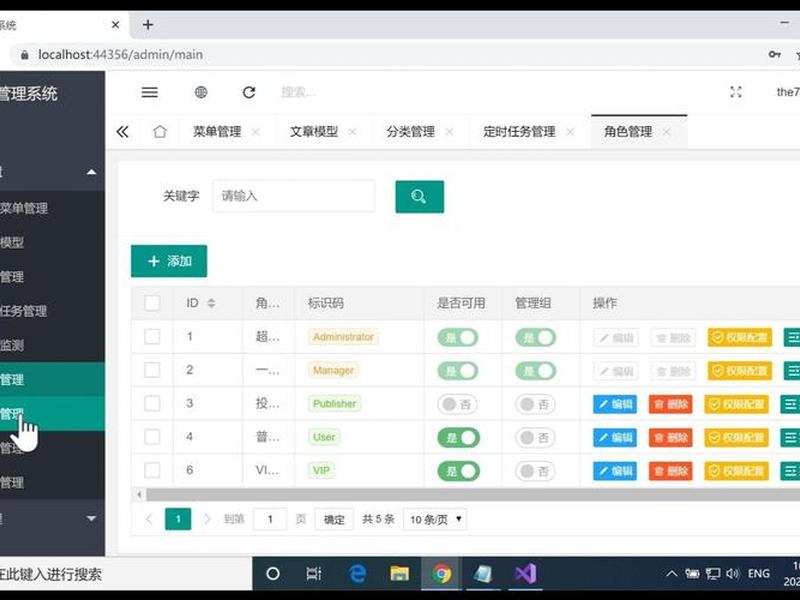Open the globe website icon
The image size is (800, 600).
coord(201,92)
